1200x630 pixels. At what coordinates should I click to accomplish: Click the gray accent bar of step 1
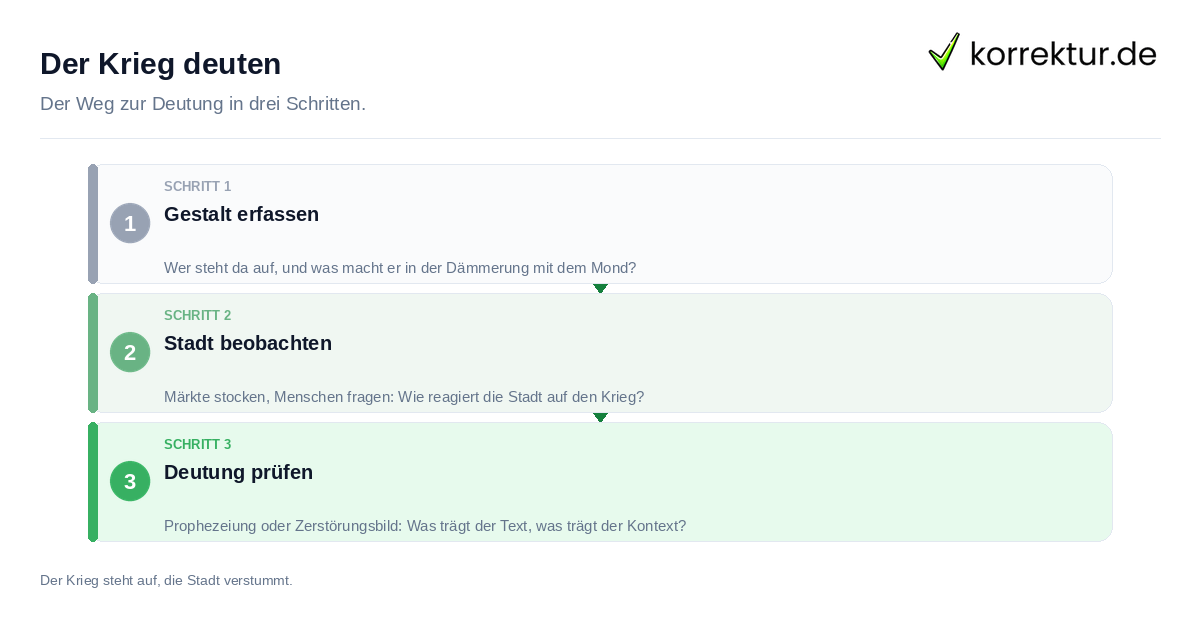click(x=93, y=224)
